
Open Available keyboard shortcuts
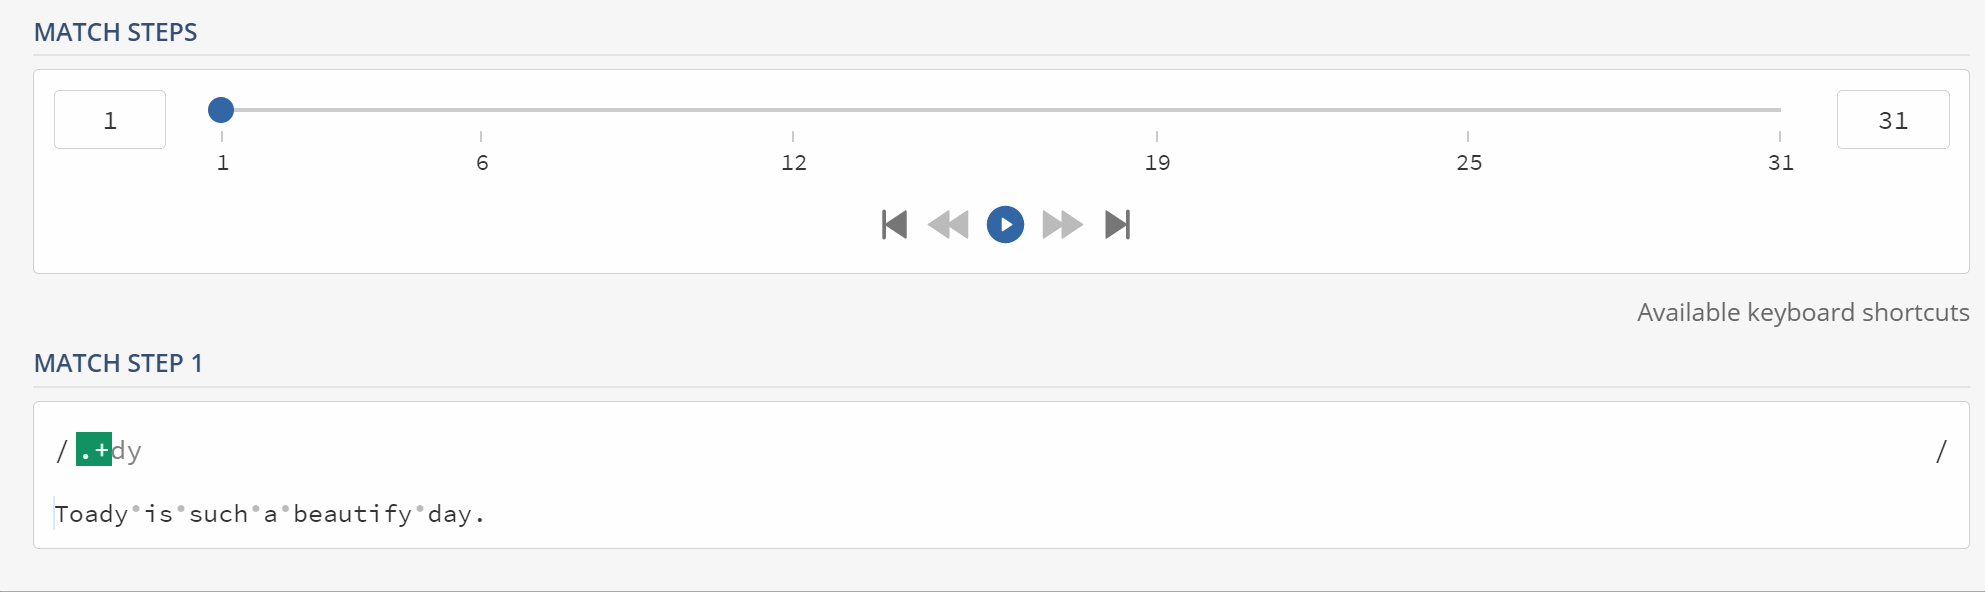pos(1802,312)
